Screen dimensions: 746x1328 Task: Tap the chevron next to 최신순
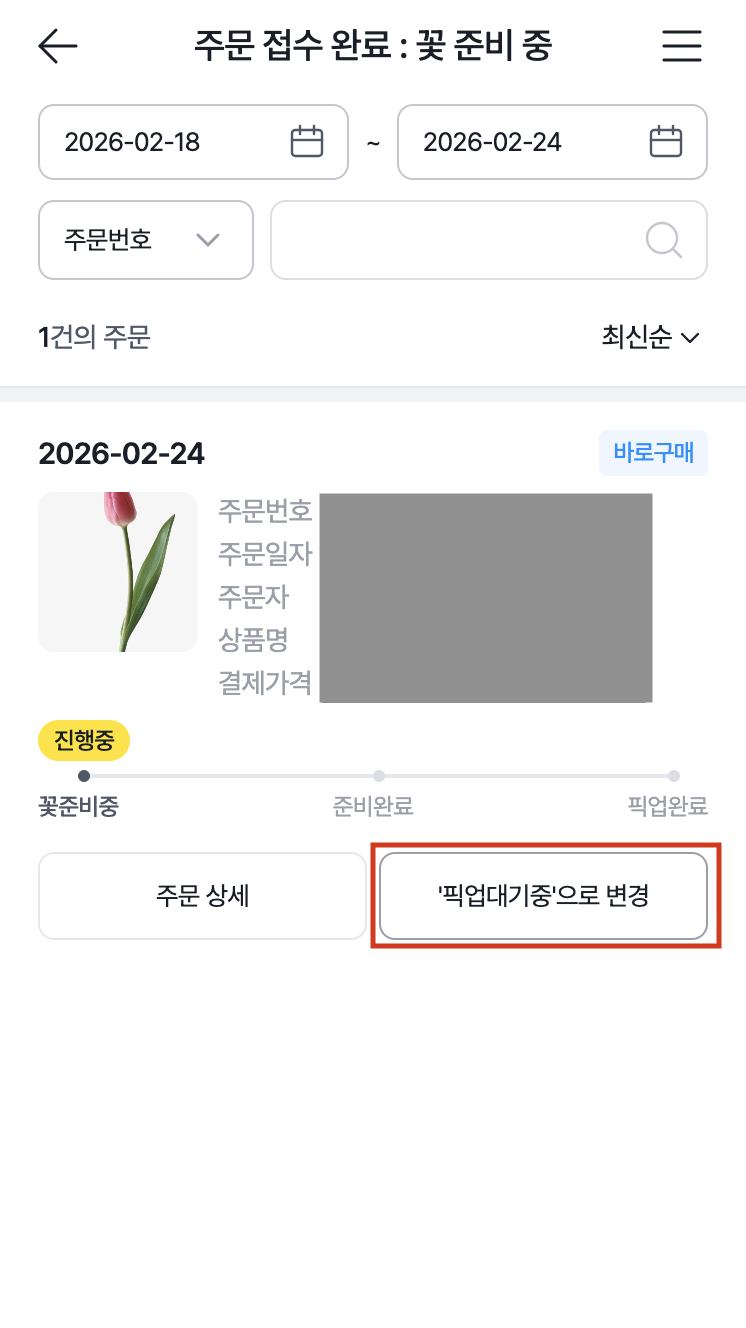pos(690,338)
